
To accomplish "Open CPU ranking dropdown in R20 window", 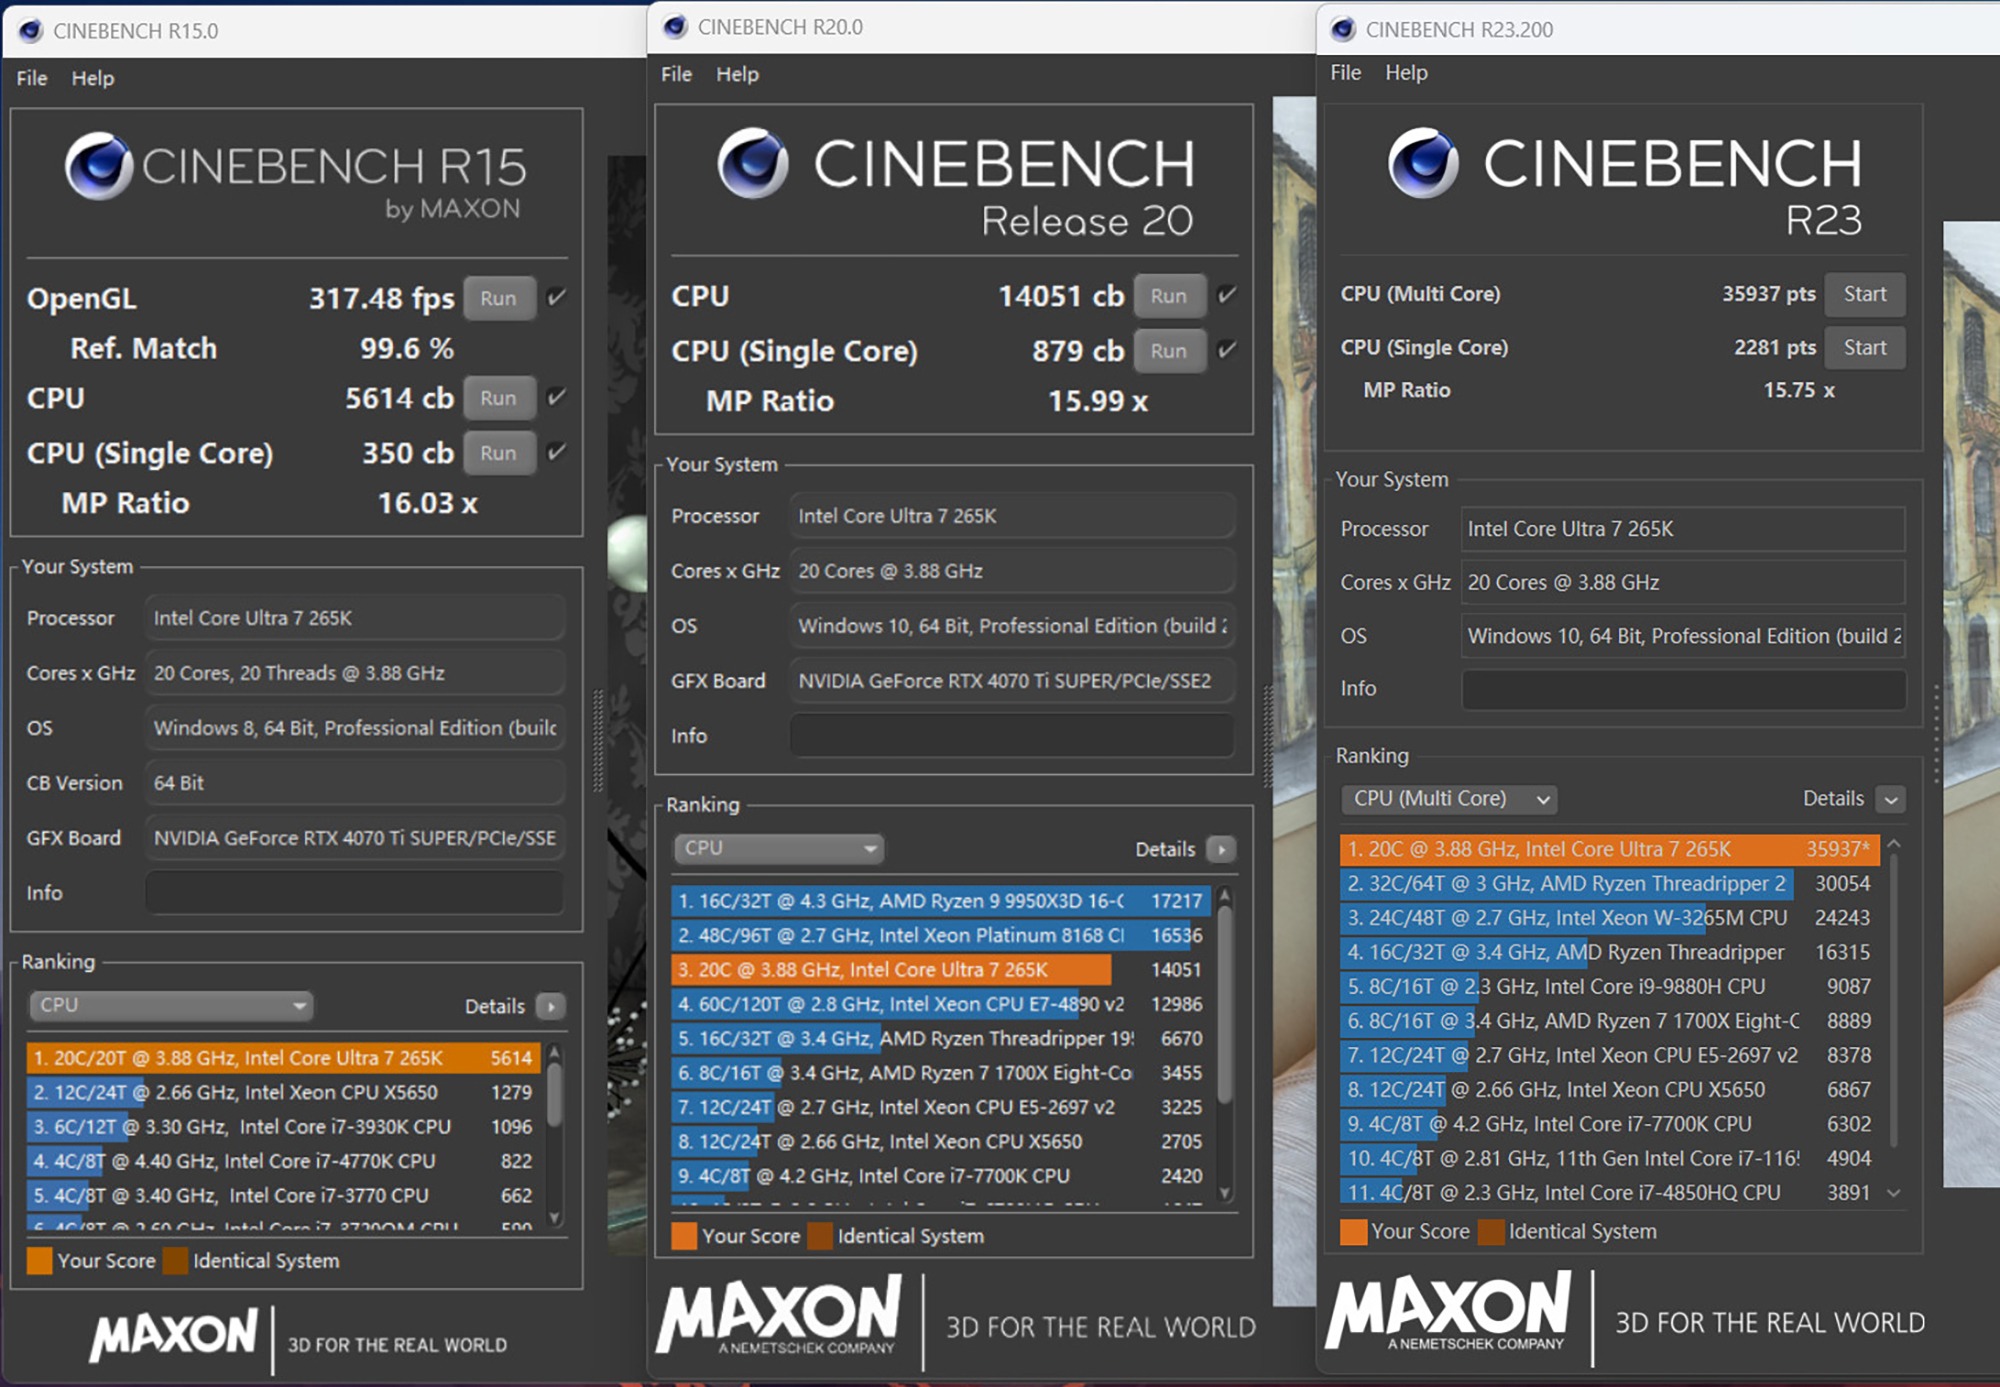I will coord(778,848).
